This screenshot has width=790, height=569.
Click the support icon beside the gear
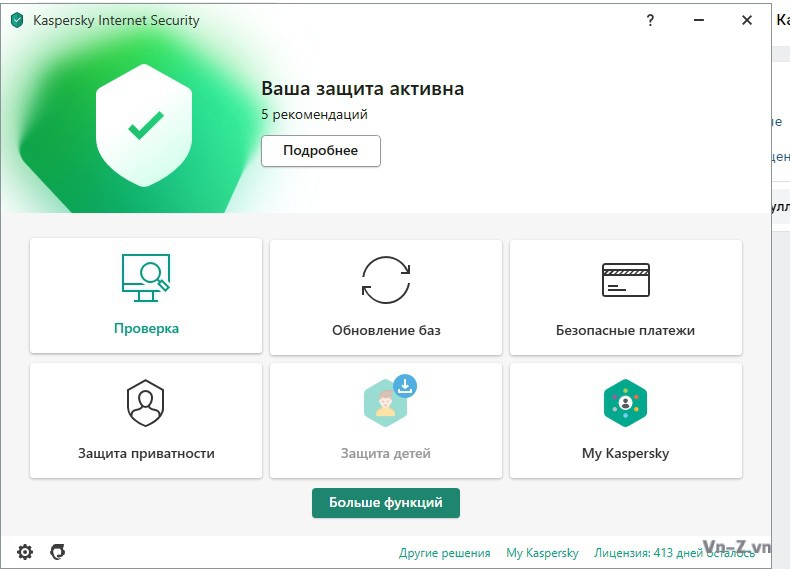pos(58,552)
